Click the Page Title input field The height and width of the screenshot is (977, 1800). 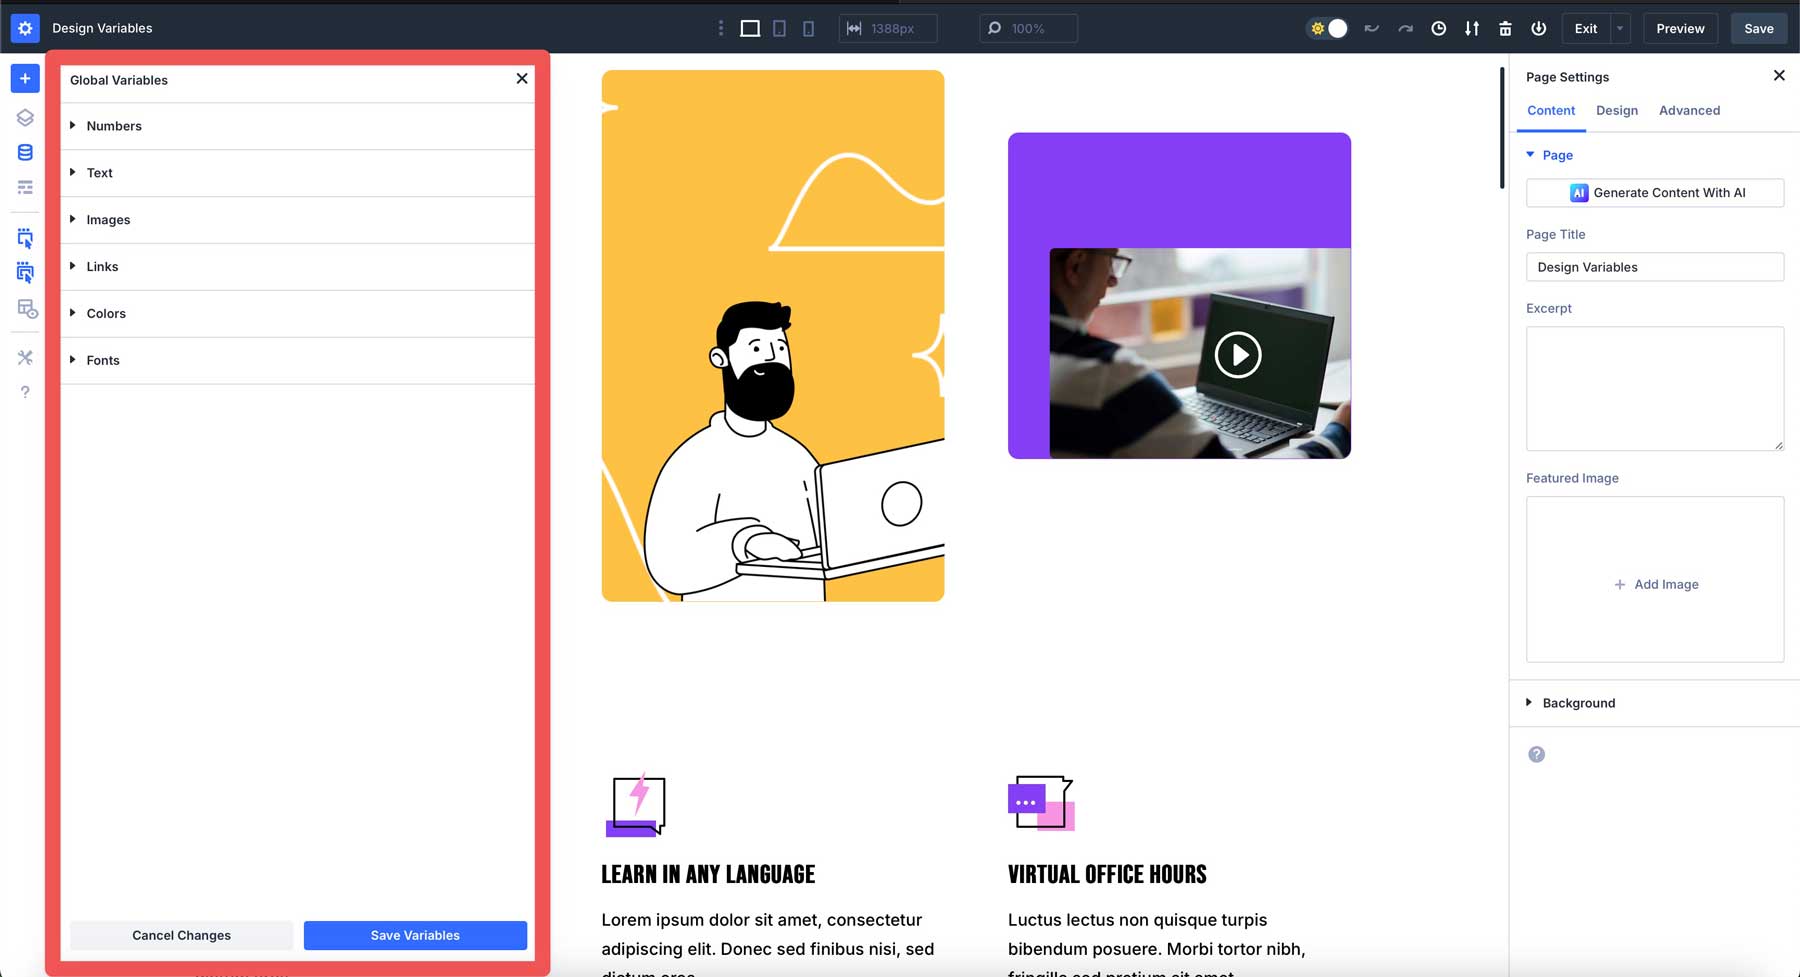1655,266
